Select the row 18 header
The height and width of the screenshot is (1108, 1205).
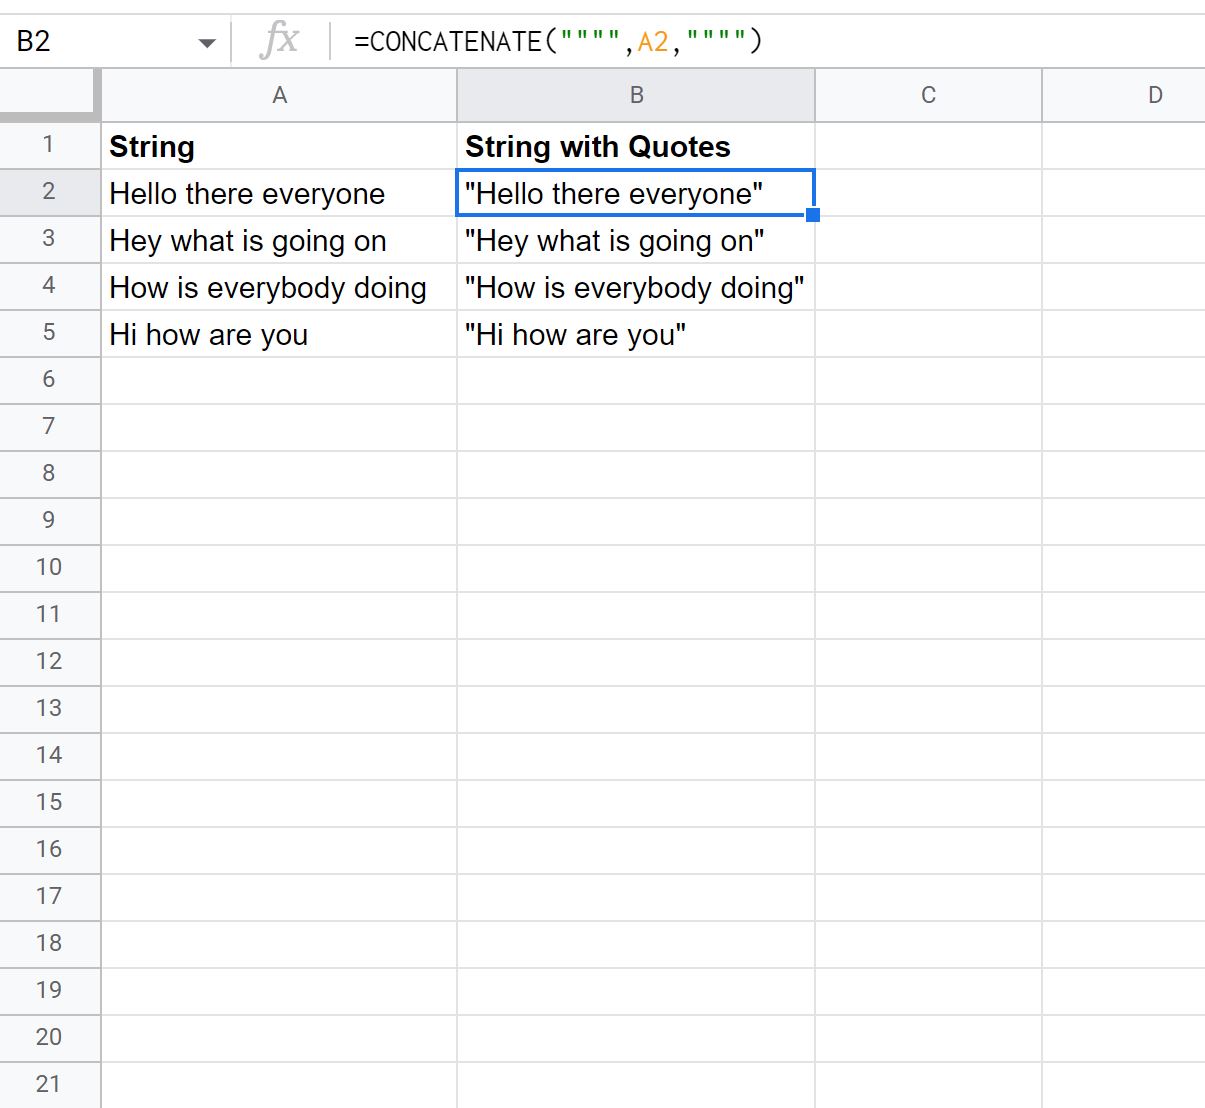point(50,944)
